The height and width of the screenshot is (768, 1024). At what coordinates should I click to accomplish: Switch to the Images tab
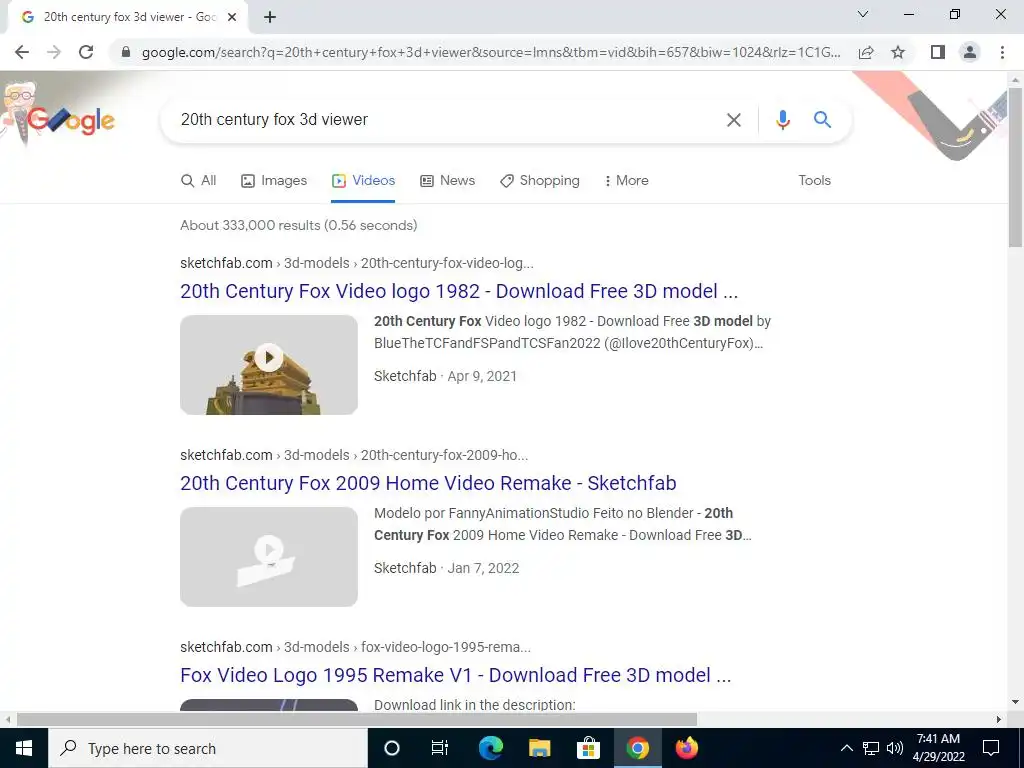coord(274,181)
